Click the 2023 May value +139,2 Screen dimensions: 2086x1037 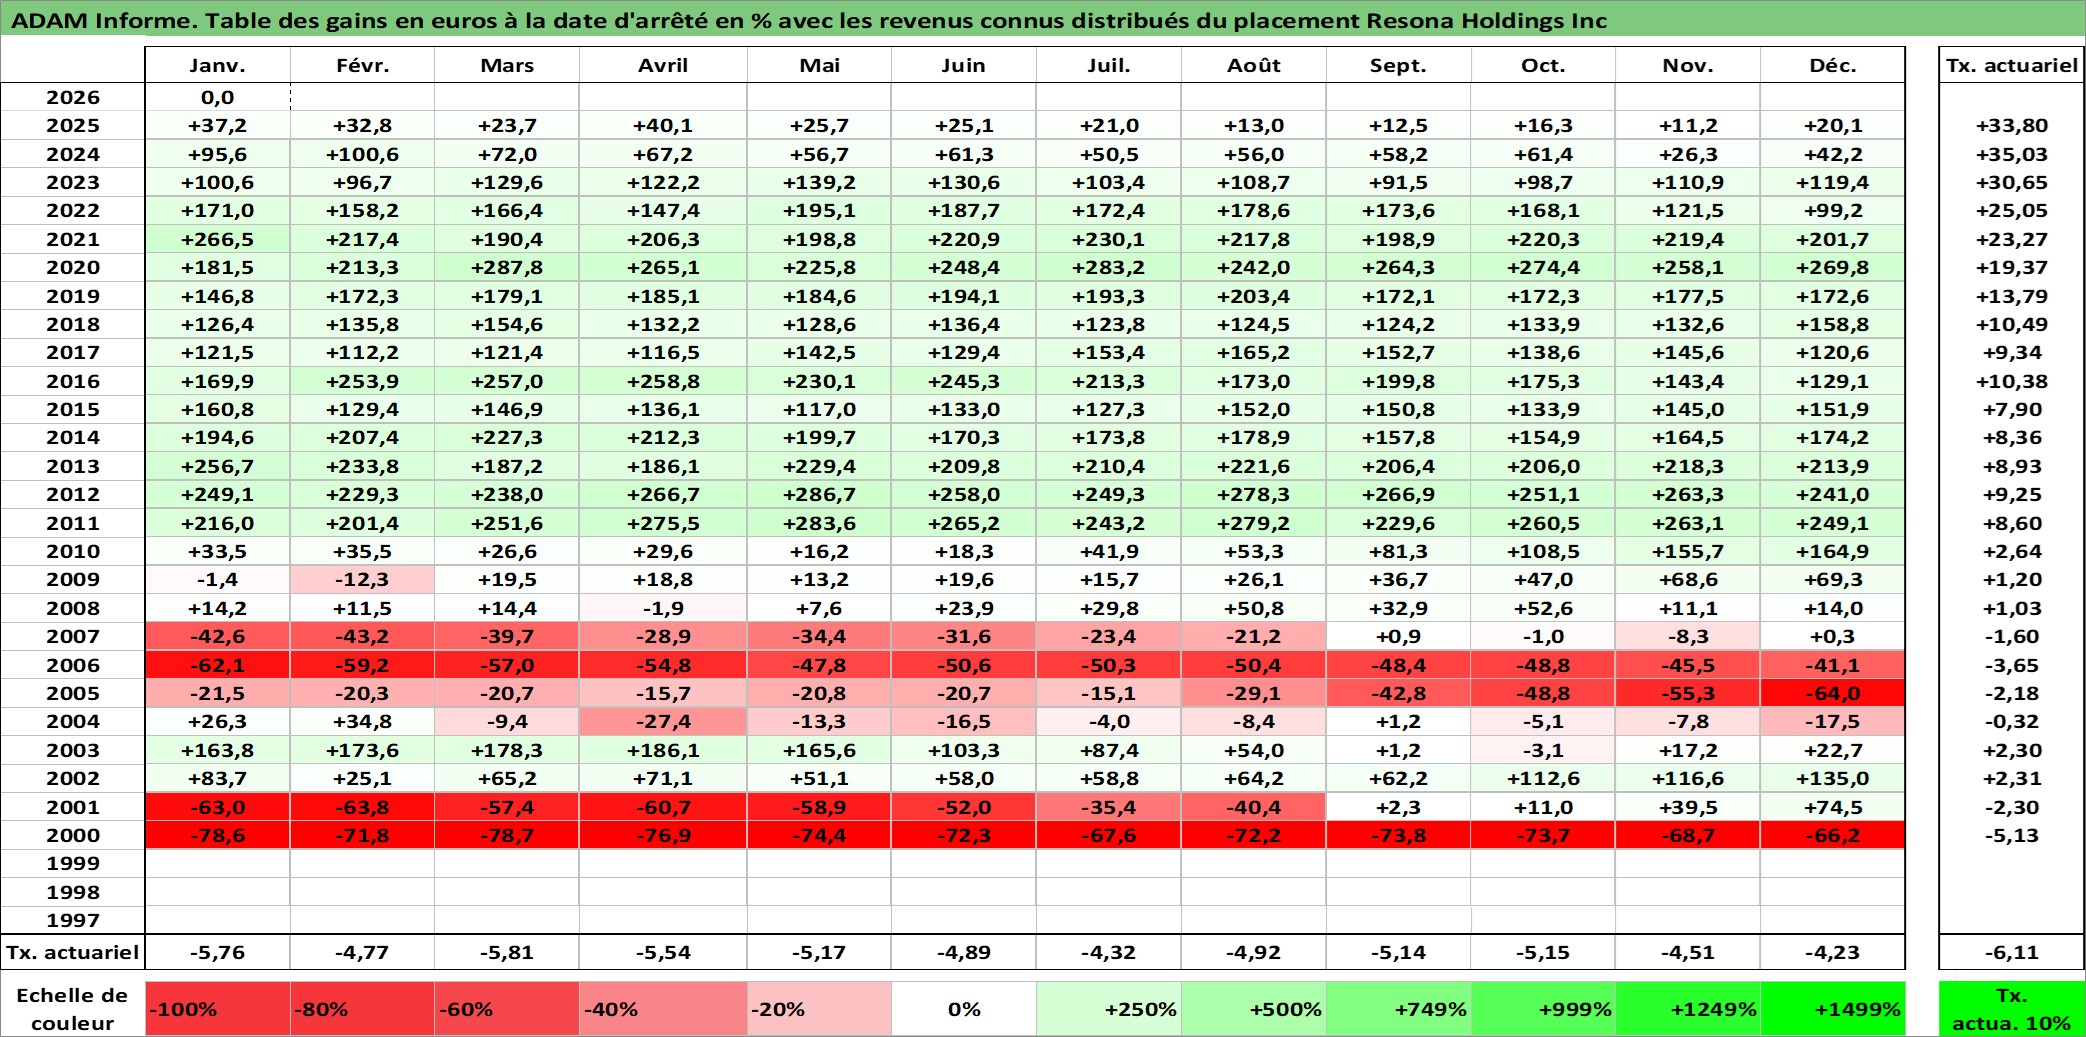[x=819, y=182]
